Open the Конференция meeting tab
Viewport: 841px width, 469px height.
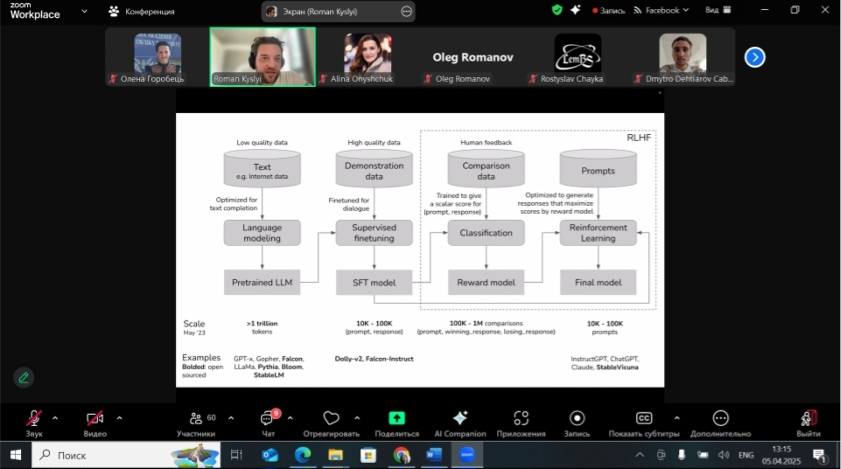(142, 12)
